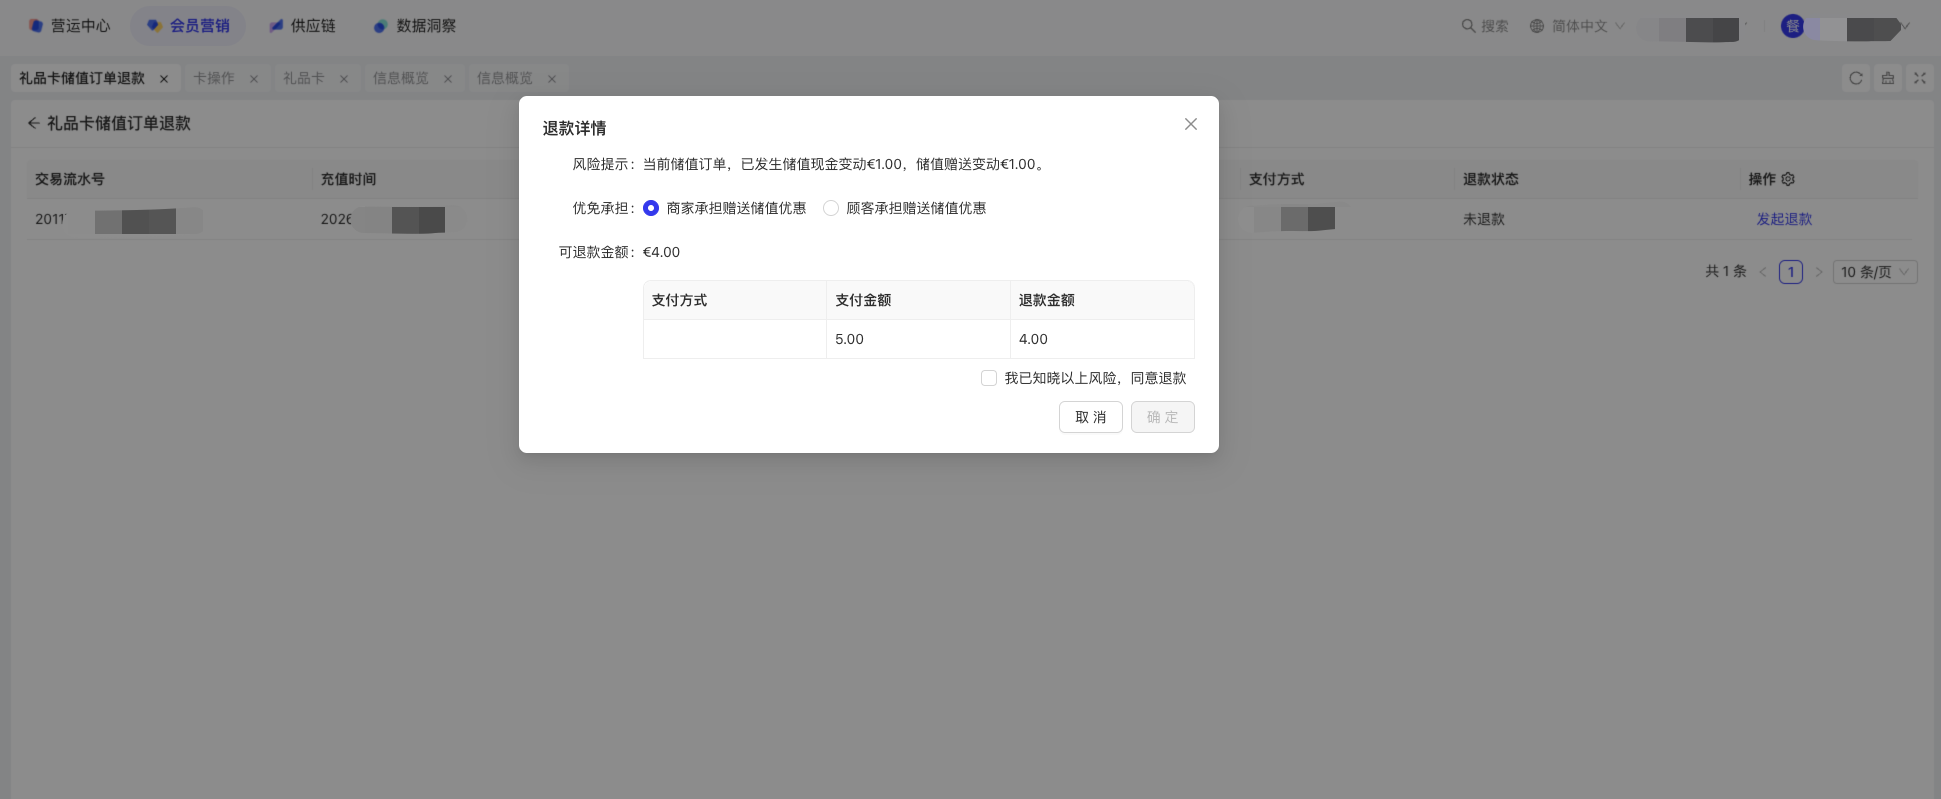Viewport: 1941px width, 799px height.
Task: Expand the 简体中文 language dropdown
Action: point(1620,26)
